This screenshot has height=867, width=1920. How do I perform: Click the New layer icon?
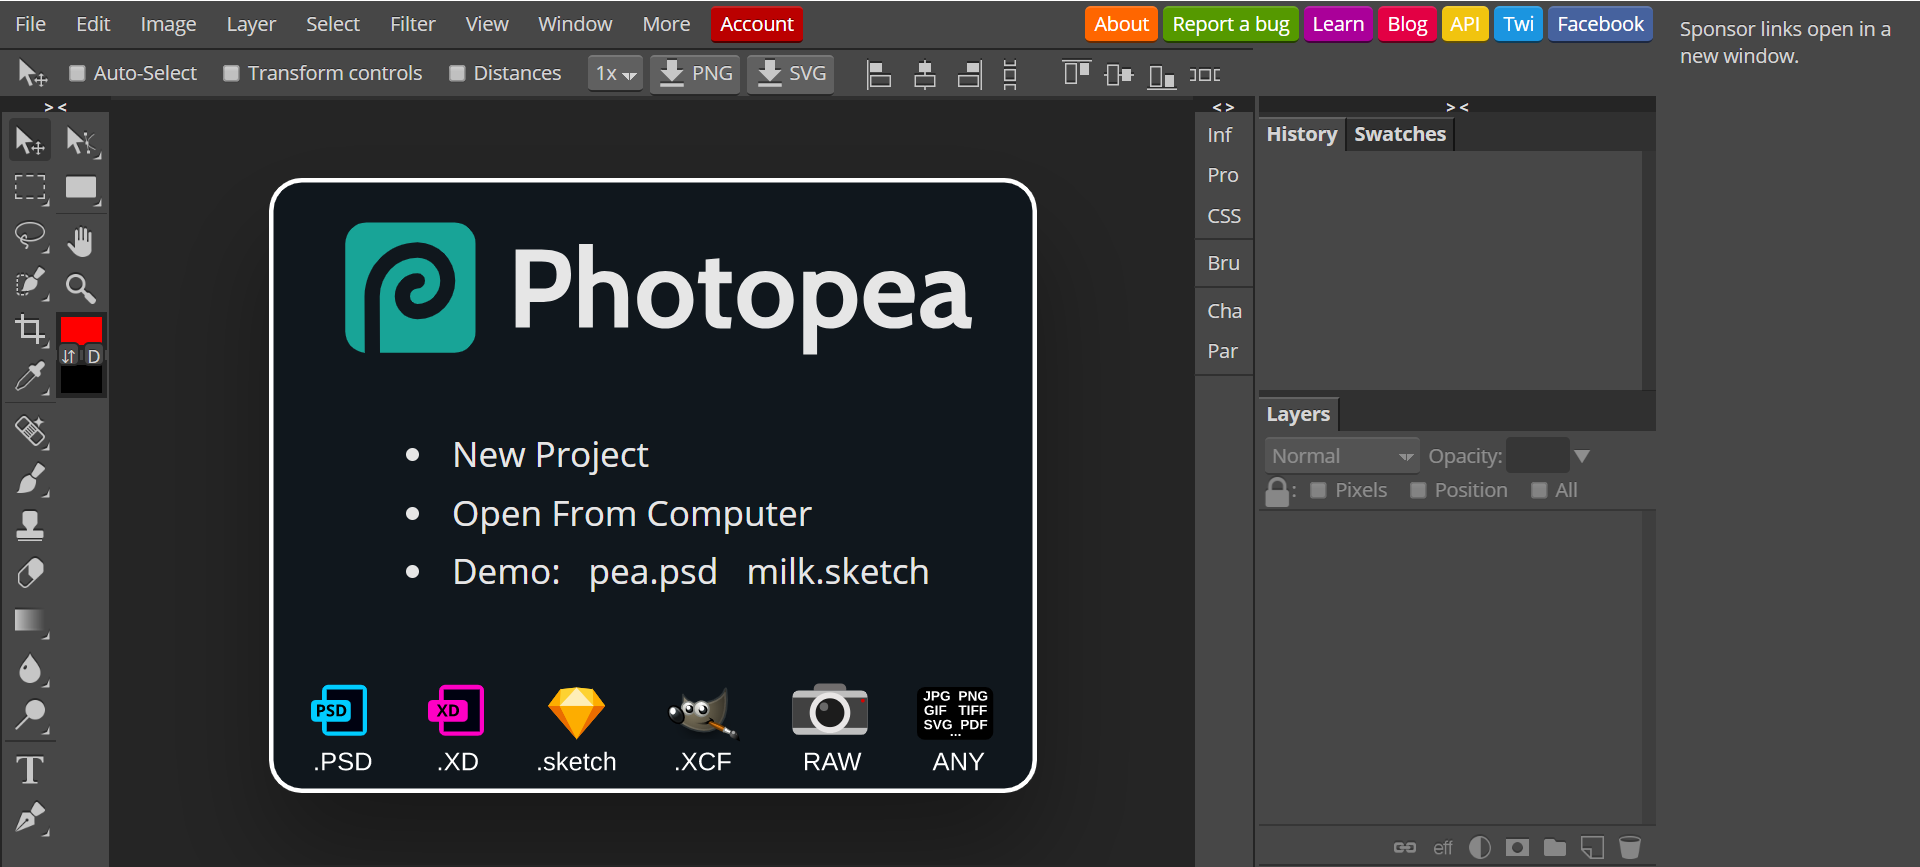[1592, 847]
